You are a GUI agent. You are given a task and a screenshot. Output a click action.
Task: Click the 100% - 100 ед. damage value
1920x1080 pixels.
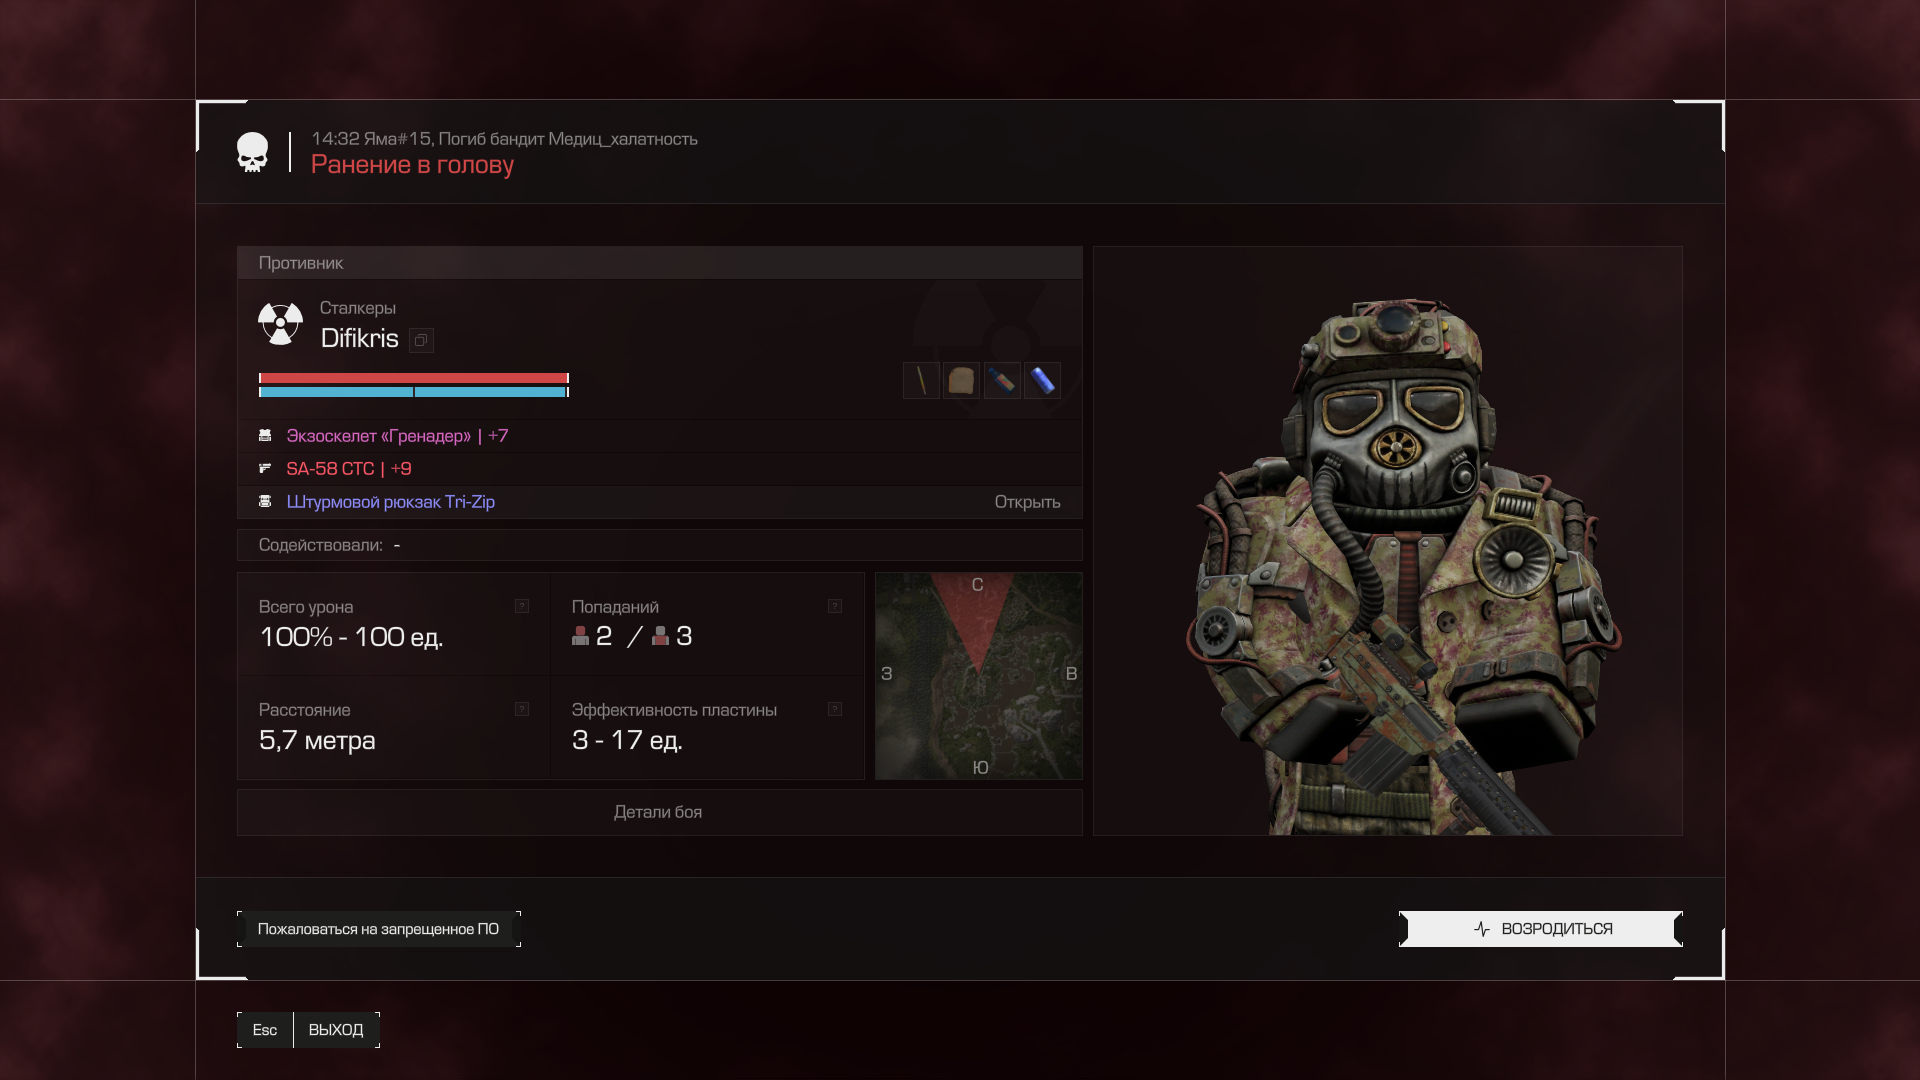point(351,637)
